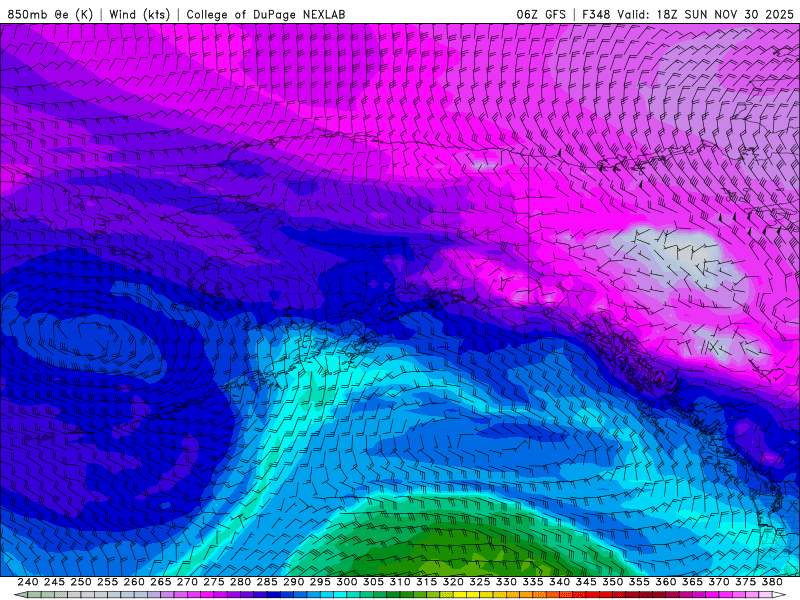Select legend value 310
Image resolution: width=800 pixels, height=600 pixels.
pos(399,582)
